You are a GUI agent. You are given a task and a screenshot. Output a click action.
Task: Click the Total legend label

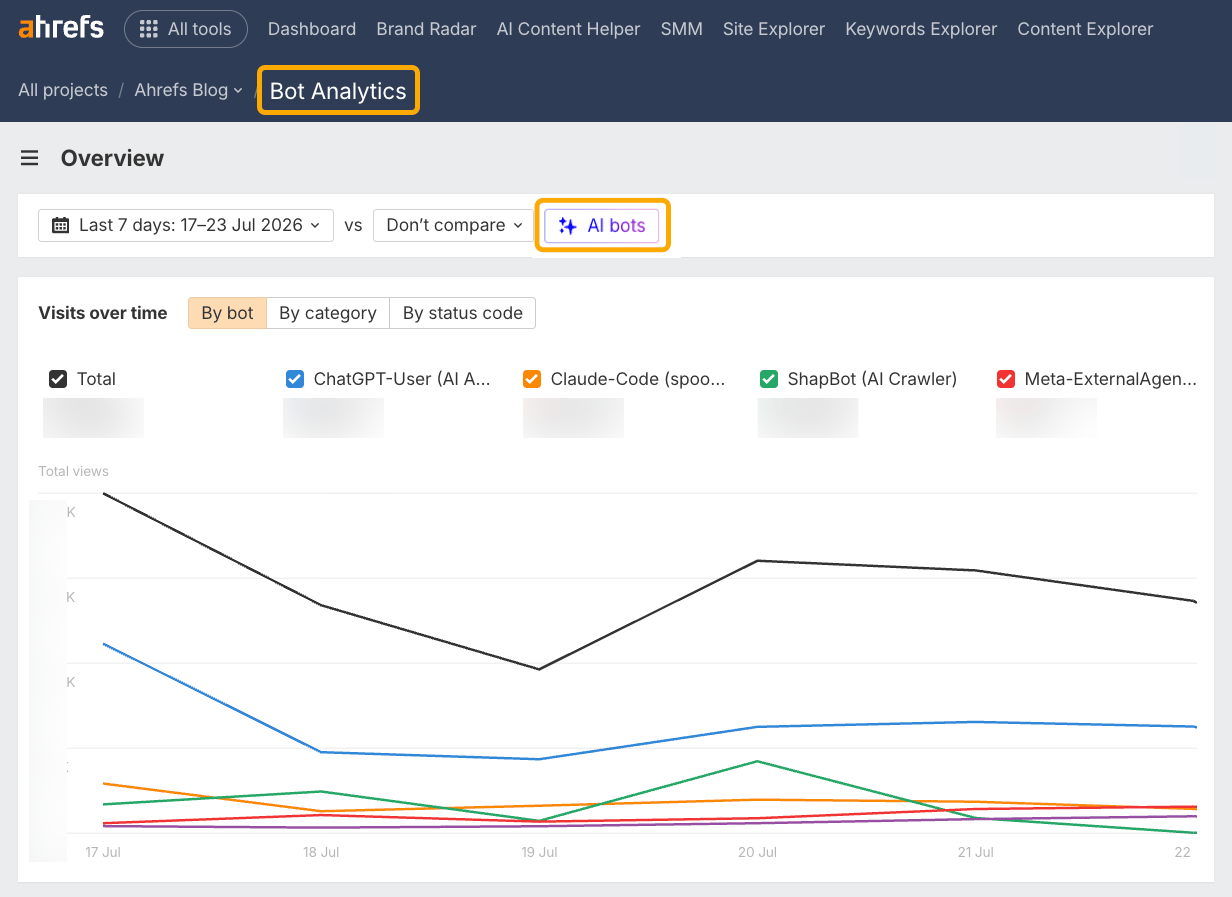(x=96, y=379)
